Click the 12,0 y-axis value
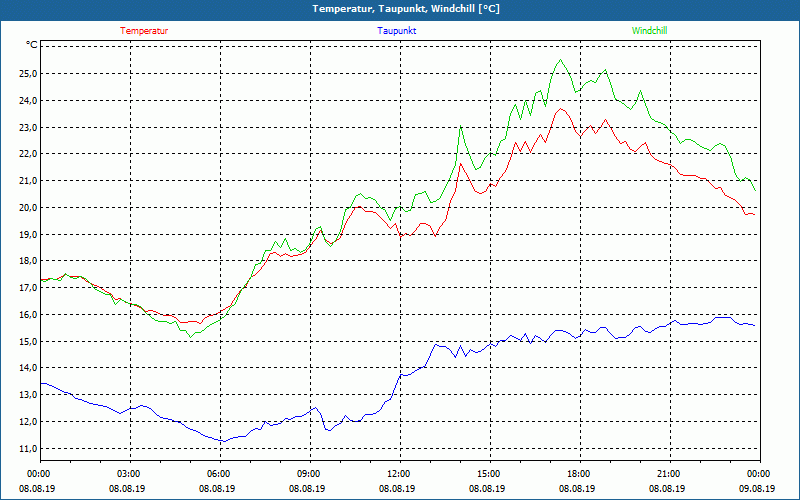 pyautogui.click(x=28, y=421)
